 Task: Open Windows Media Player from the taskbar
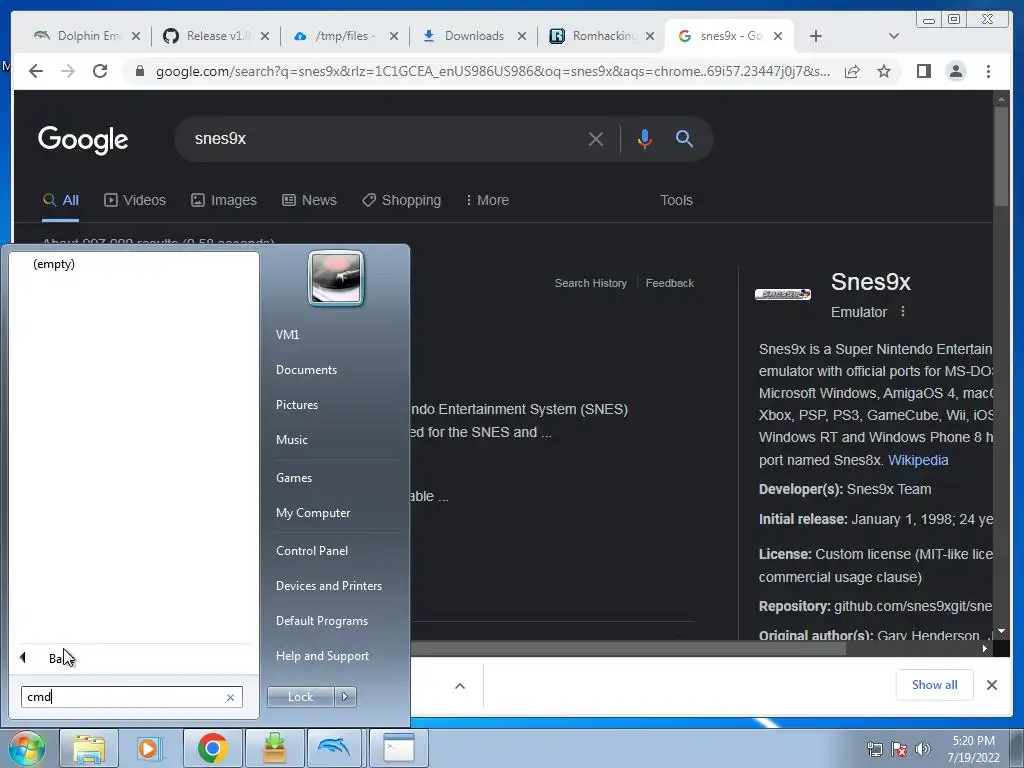click(149, 748)
